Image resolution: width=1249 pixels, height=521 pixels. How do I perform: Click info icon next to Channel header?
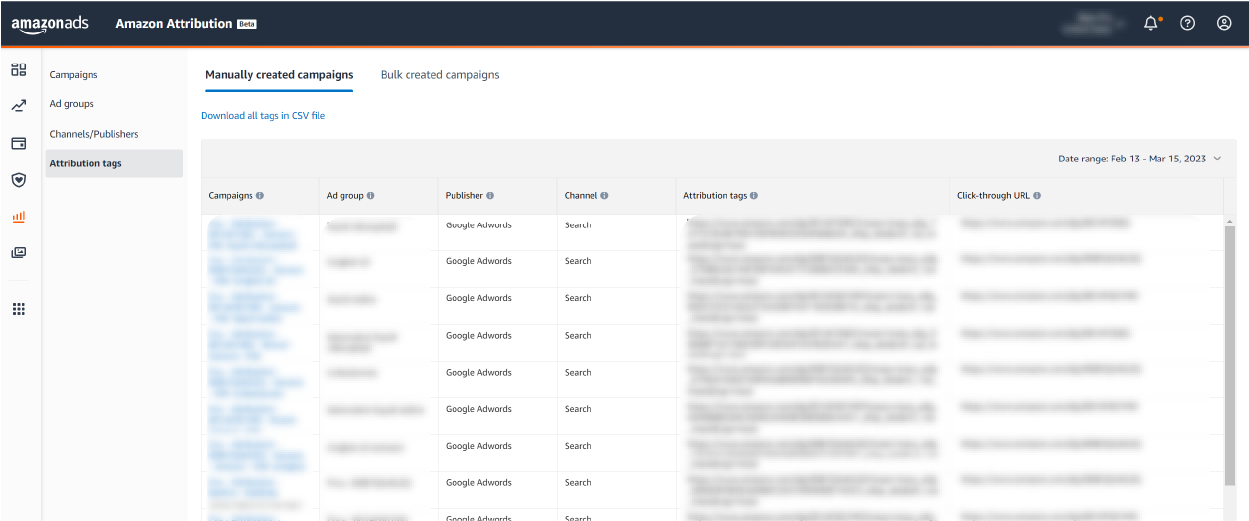(x=605, y=196)
